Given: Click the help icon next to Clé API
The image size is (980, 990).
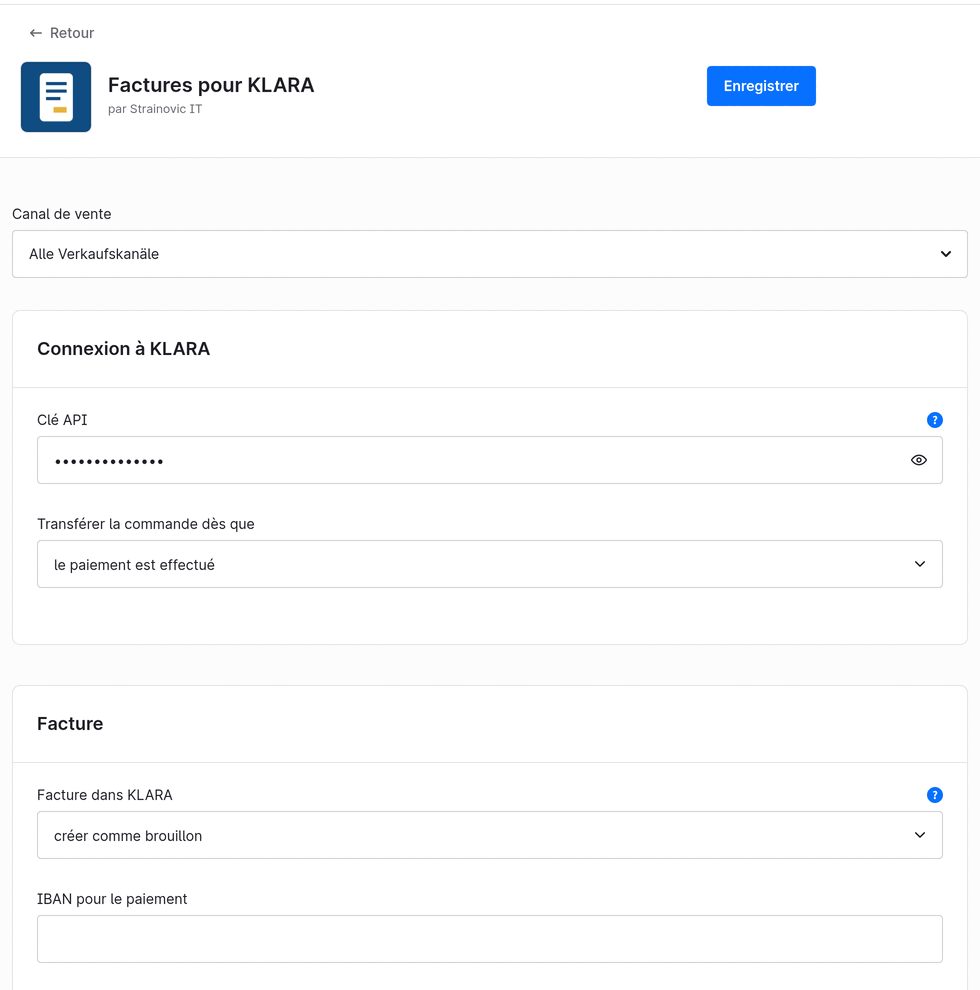Looking at the screenshot, I should tap(935, 420).
